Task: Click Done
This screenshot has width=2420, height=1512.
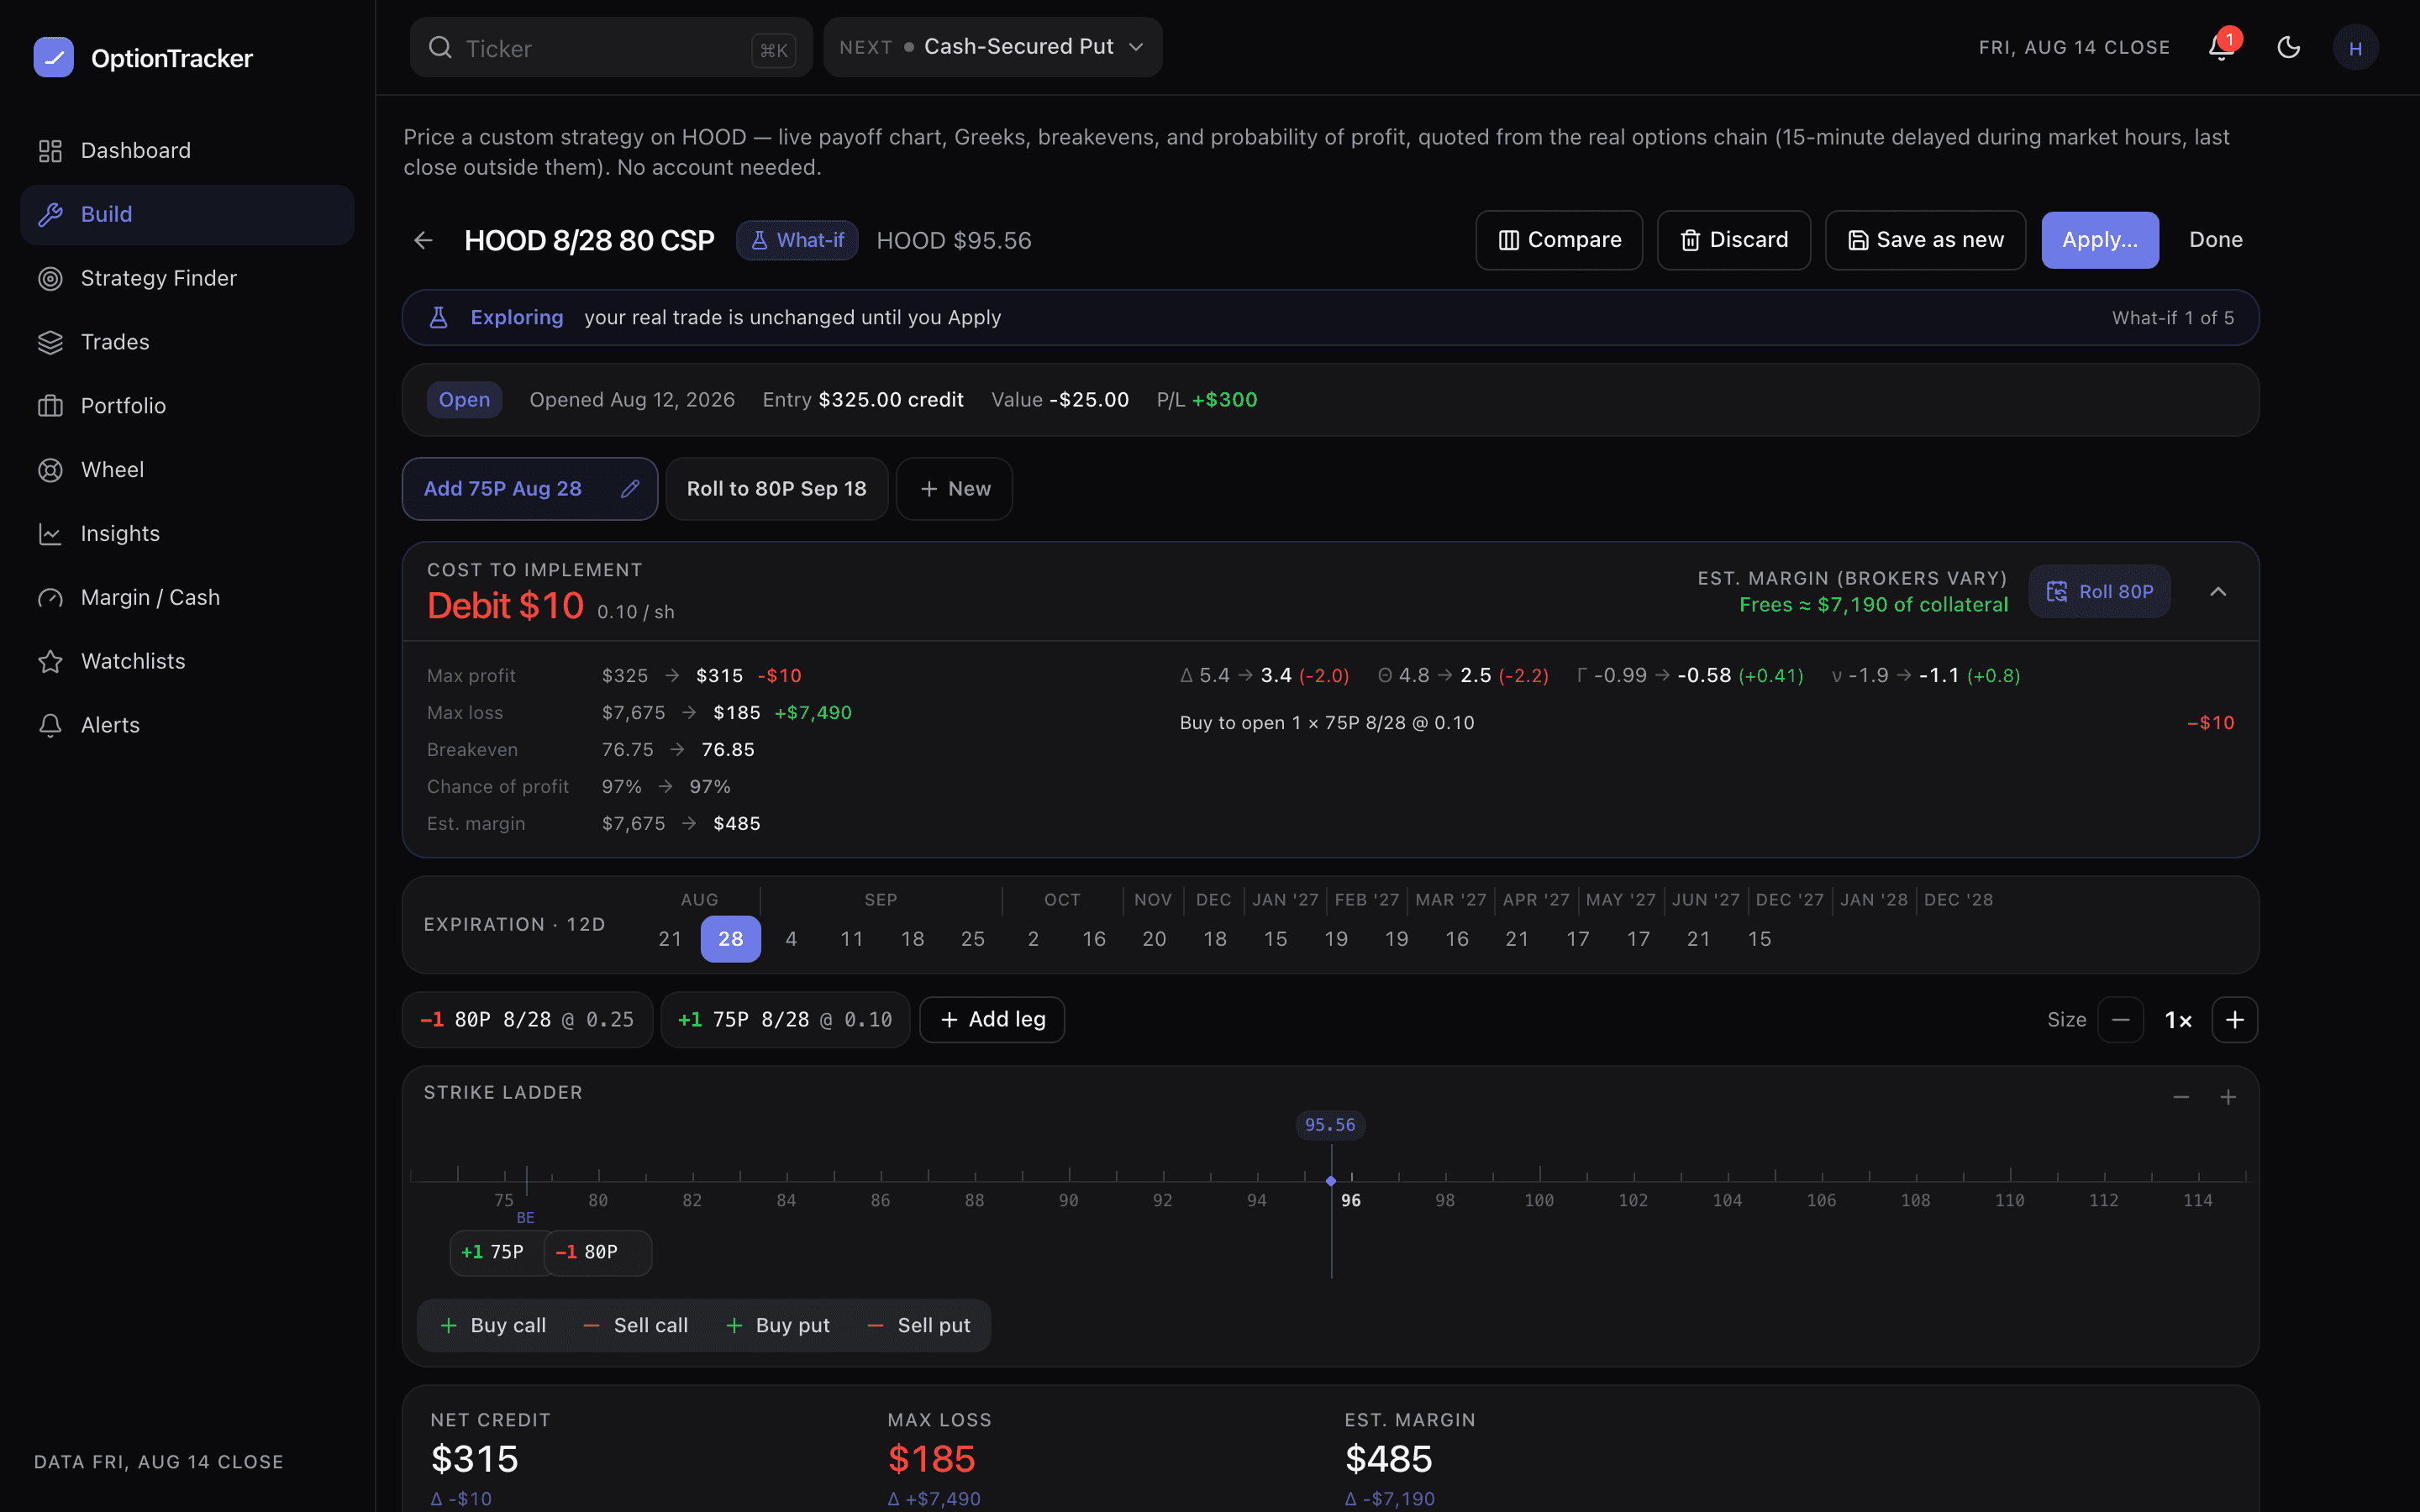Action: pos(2215,240)
